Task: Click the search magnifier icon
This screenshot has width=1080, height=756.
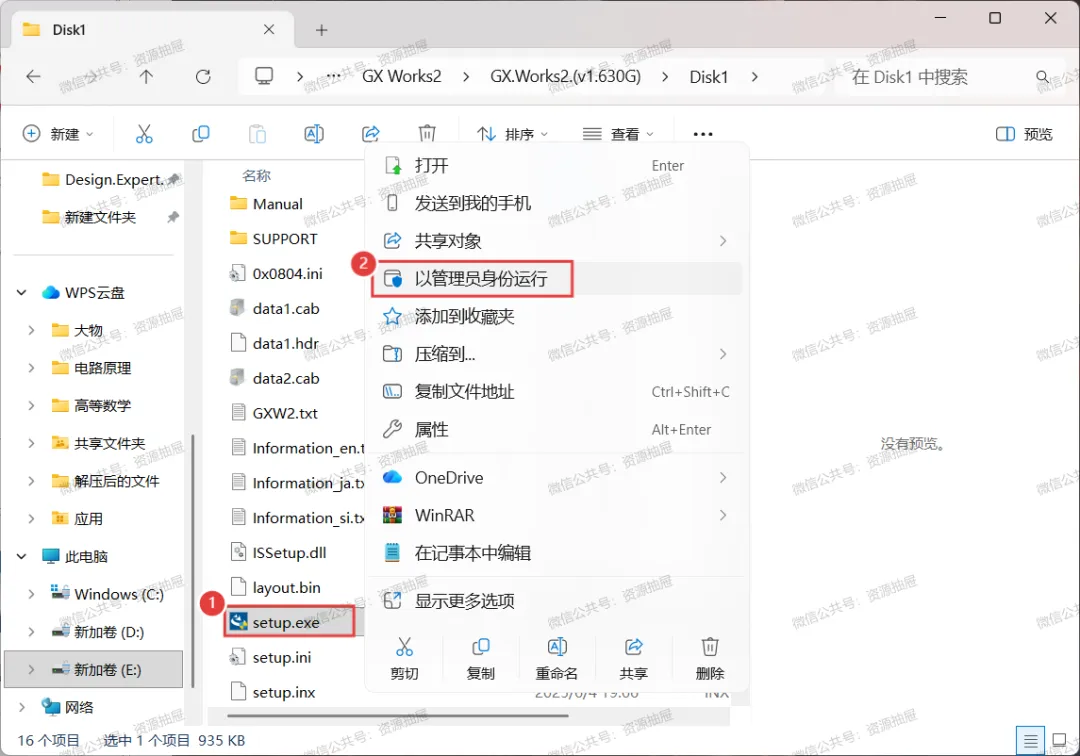Action: coord(1043,76)
